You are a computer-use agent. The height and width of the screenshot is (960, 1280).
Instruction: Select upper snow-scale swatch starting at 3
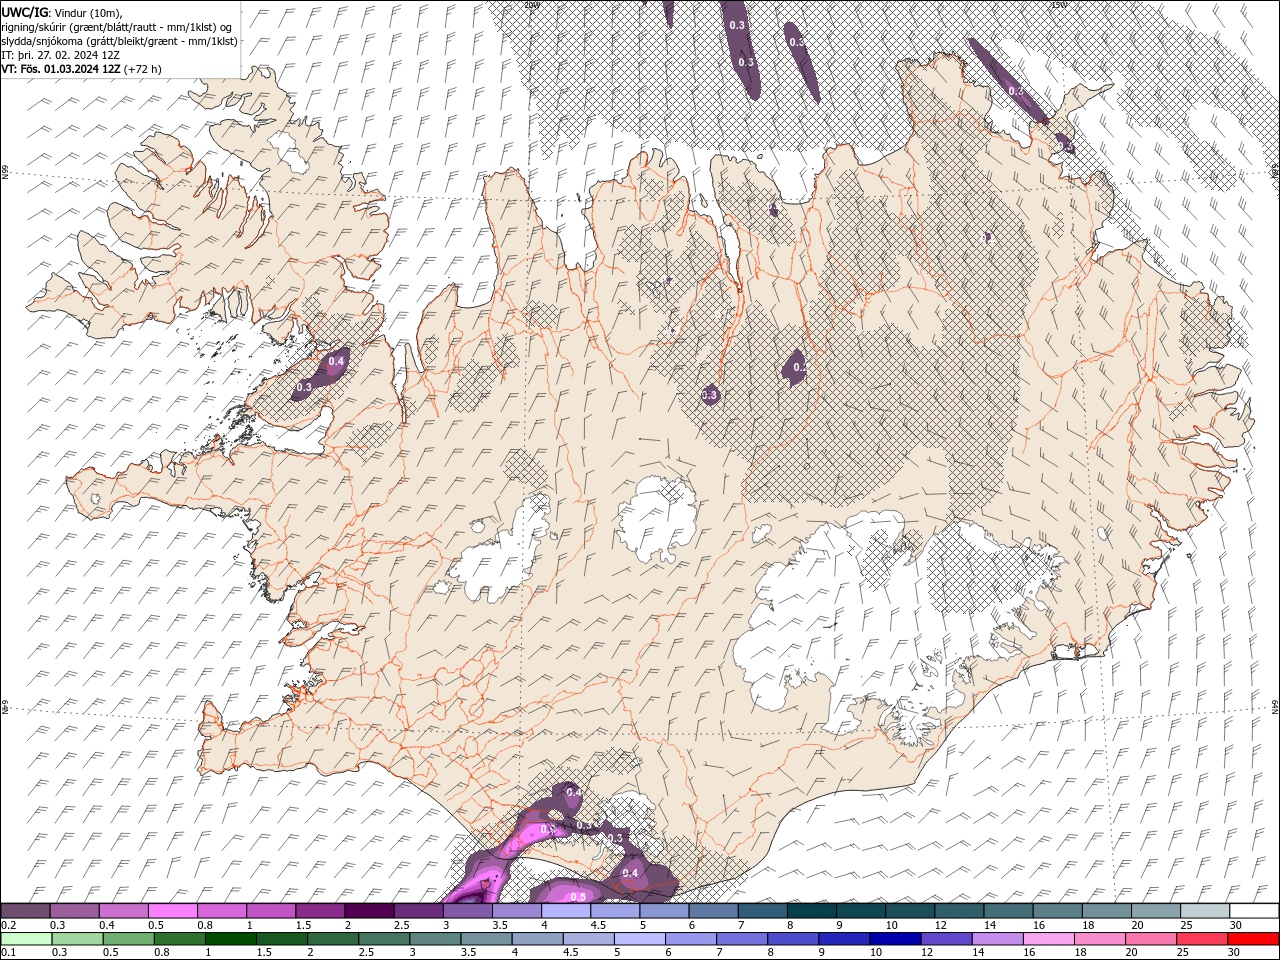(x=467, y=911)
